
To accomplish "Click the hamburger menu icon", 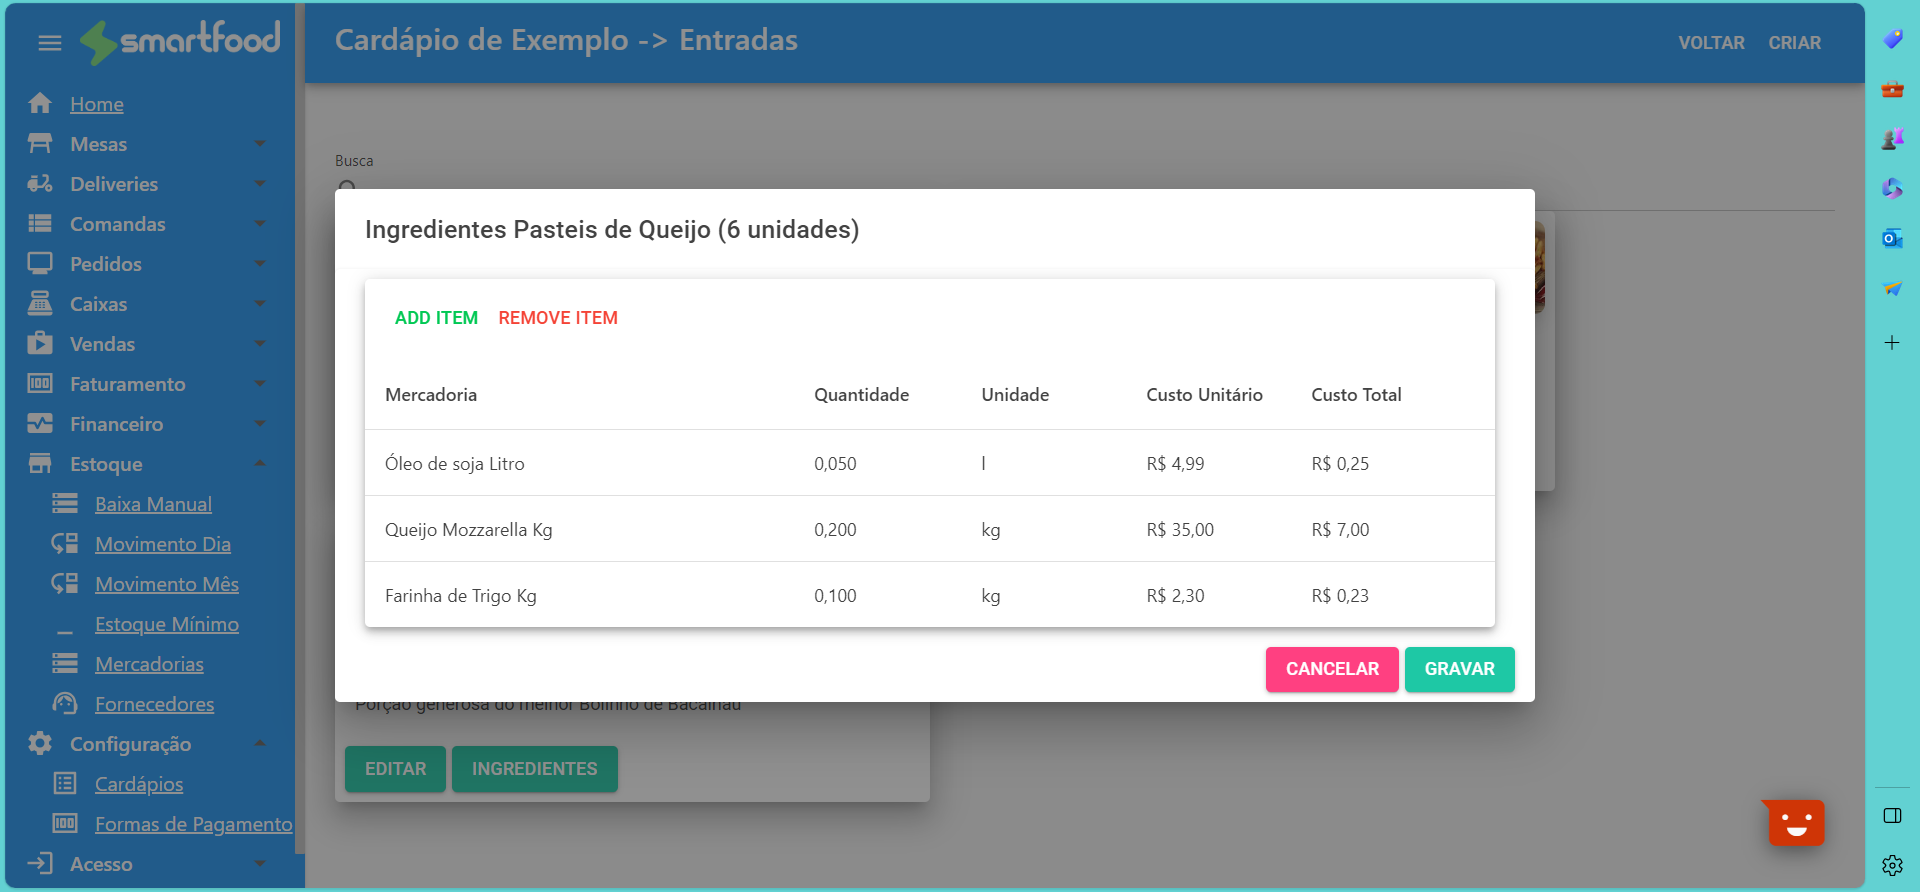I will (x=49, y=43).
